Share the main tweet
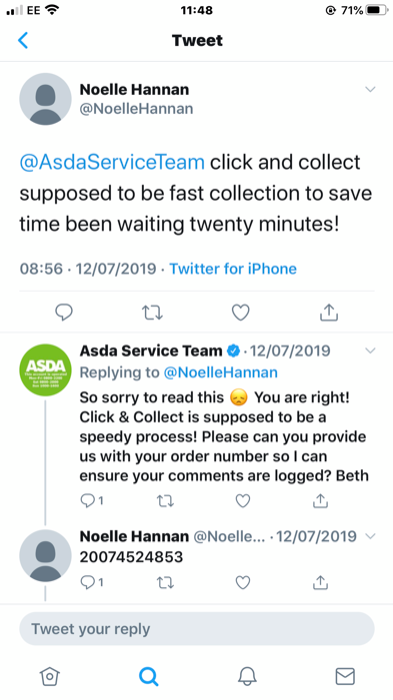The height and width of the screenshot is (700, 393). tap(329, 312)
